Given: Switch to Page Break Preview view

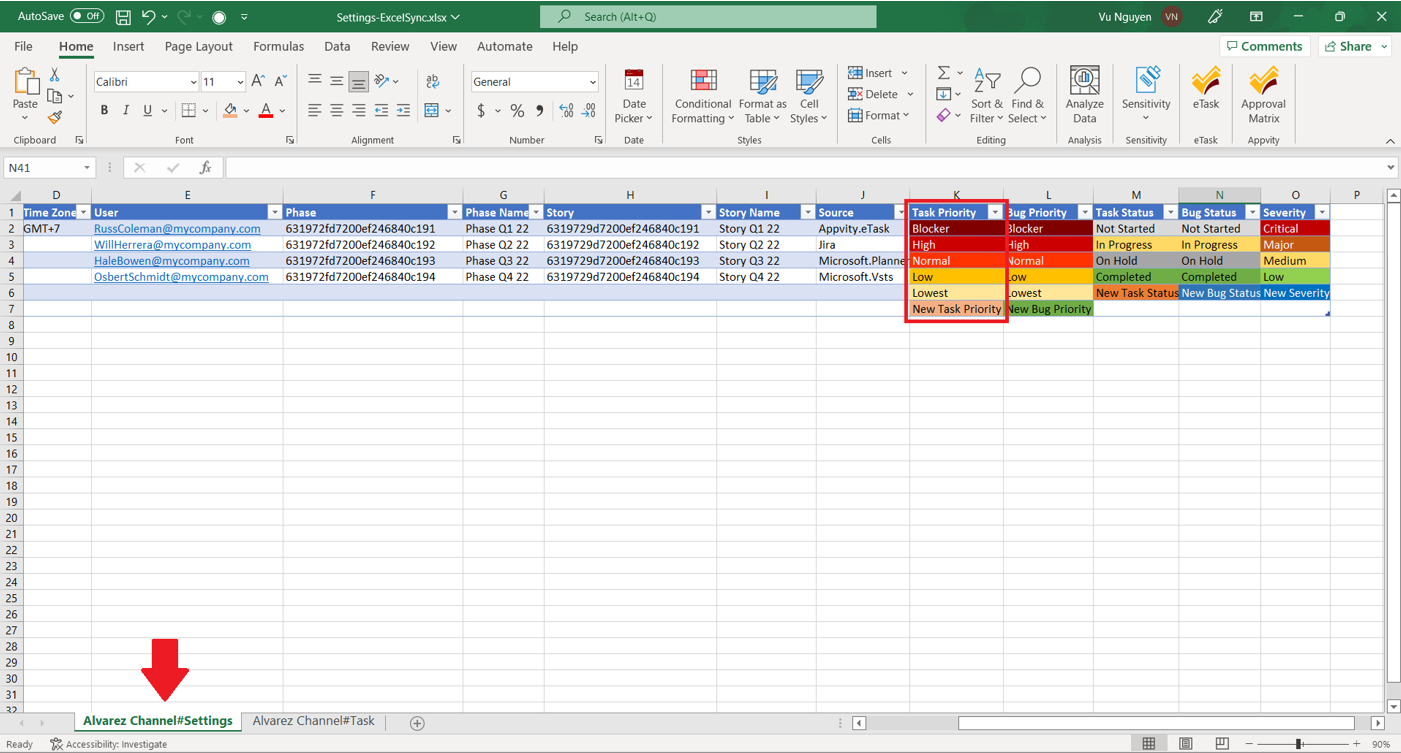Looking at the screenshot, I should pyautogui.click(x=1222, y=744).
